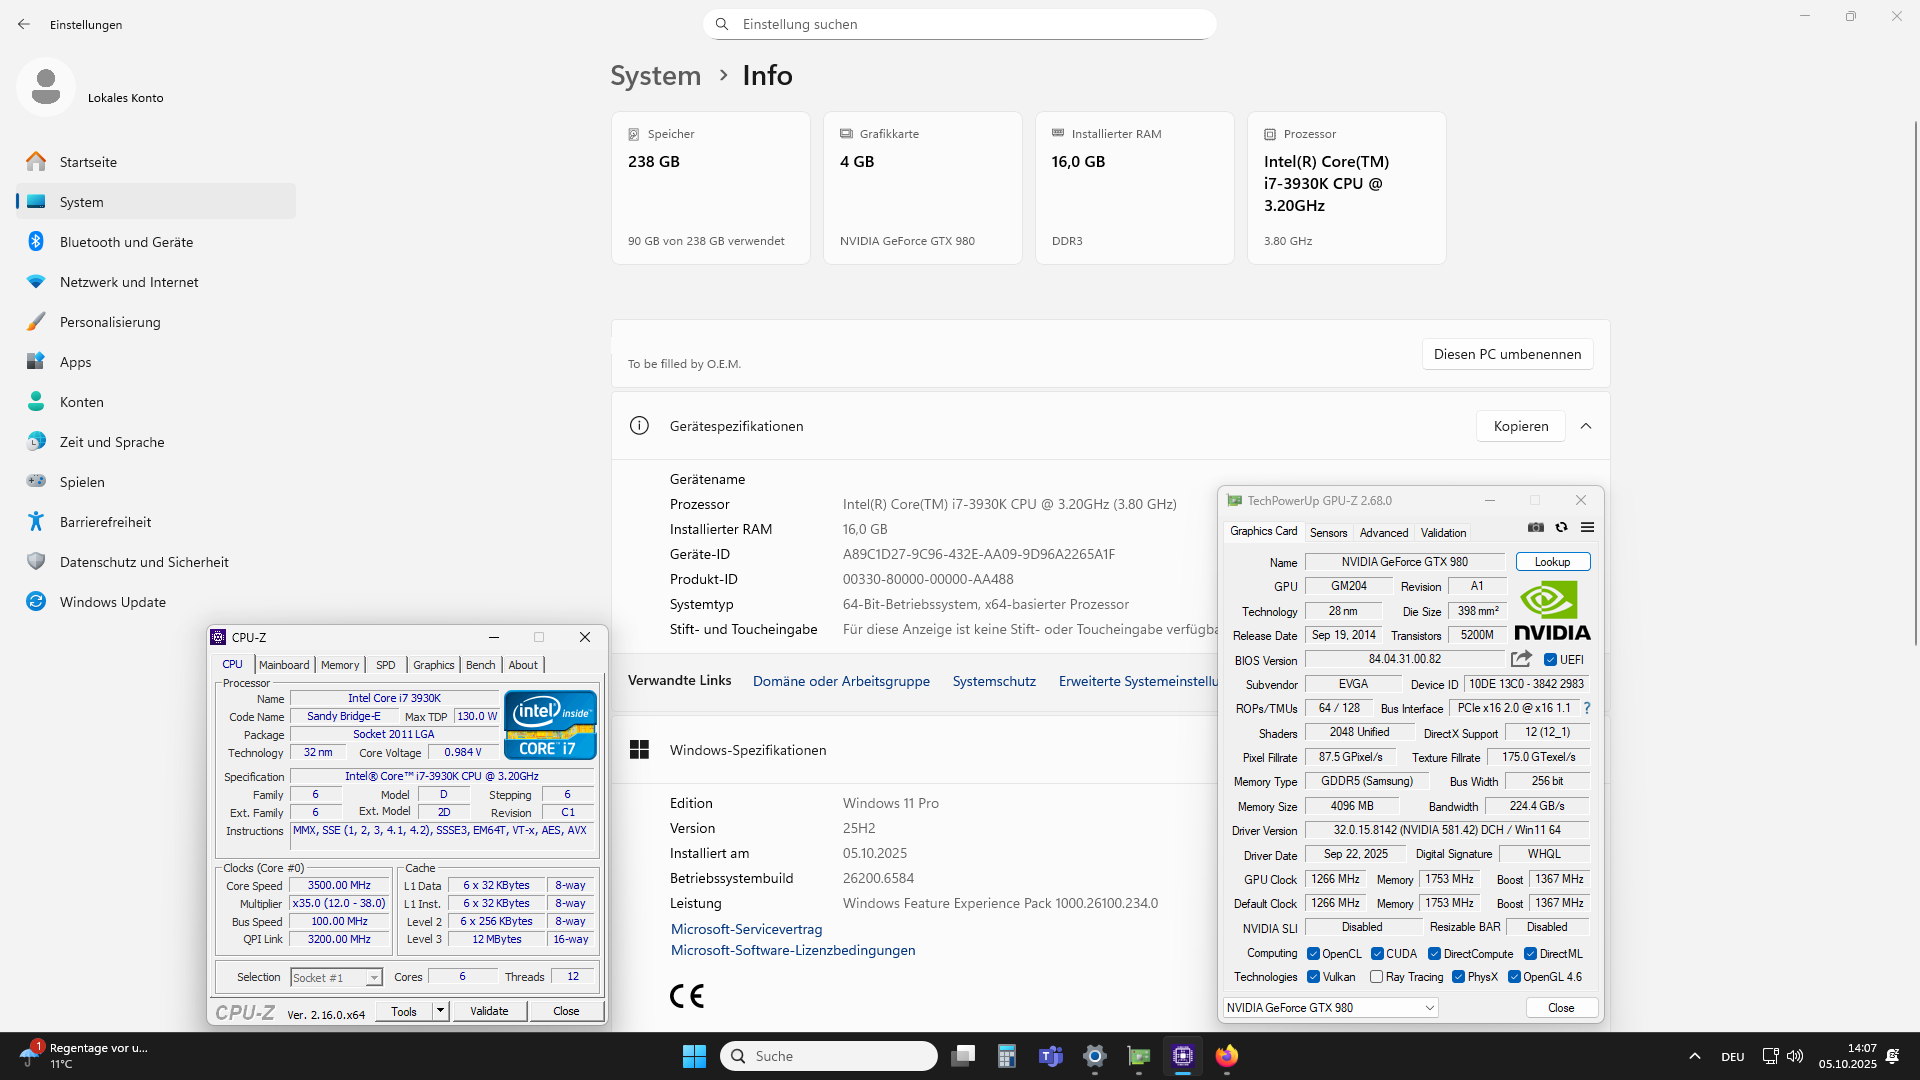Open CPU-Z Socket #1 selection dropdown
The height and width of the screenshot is (1080, 1920).
(336, 978)
